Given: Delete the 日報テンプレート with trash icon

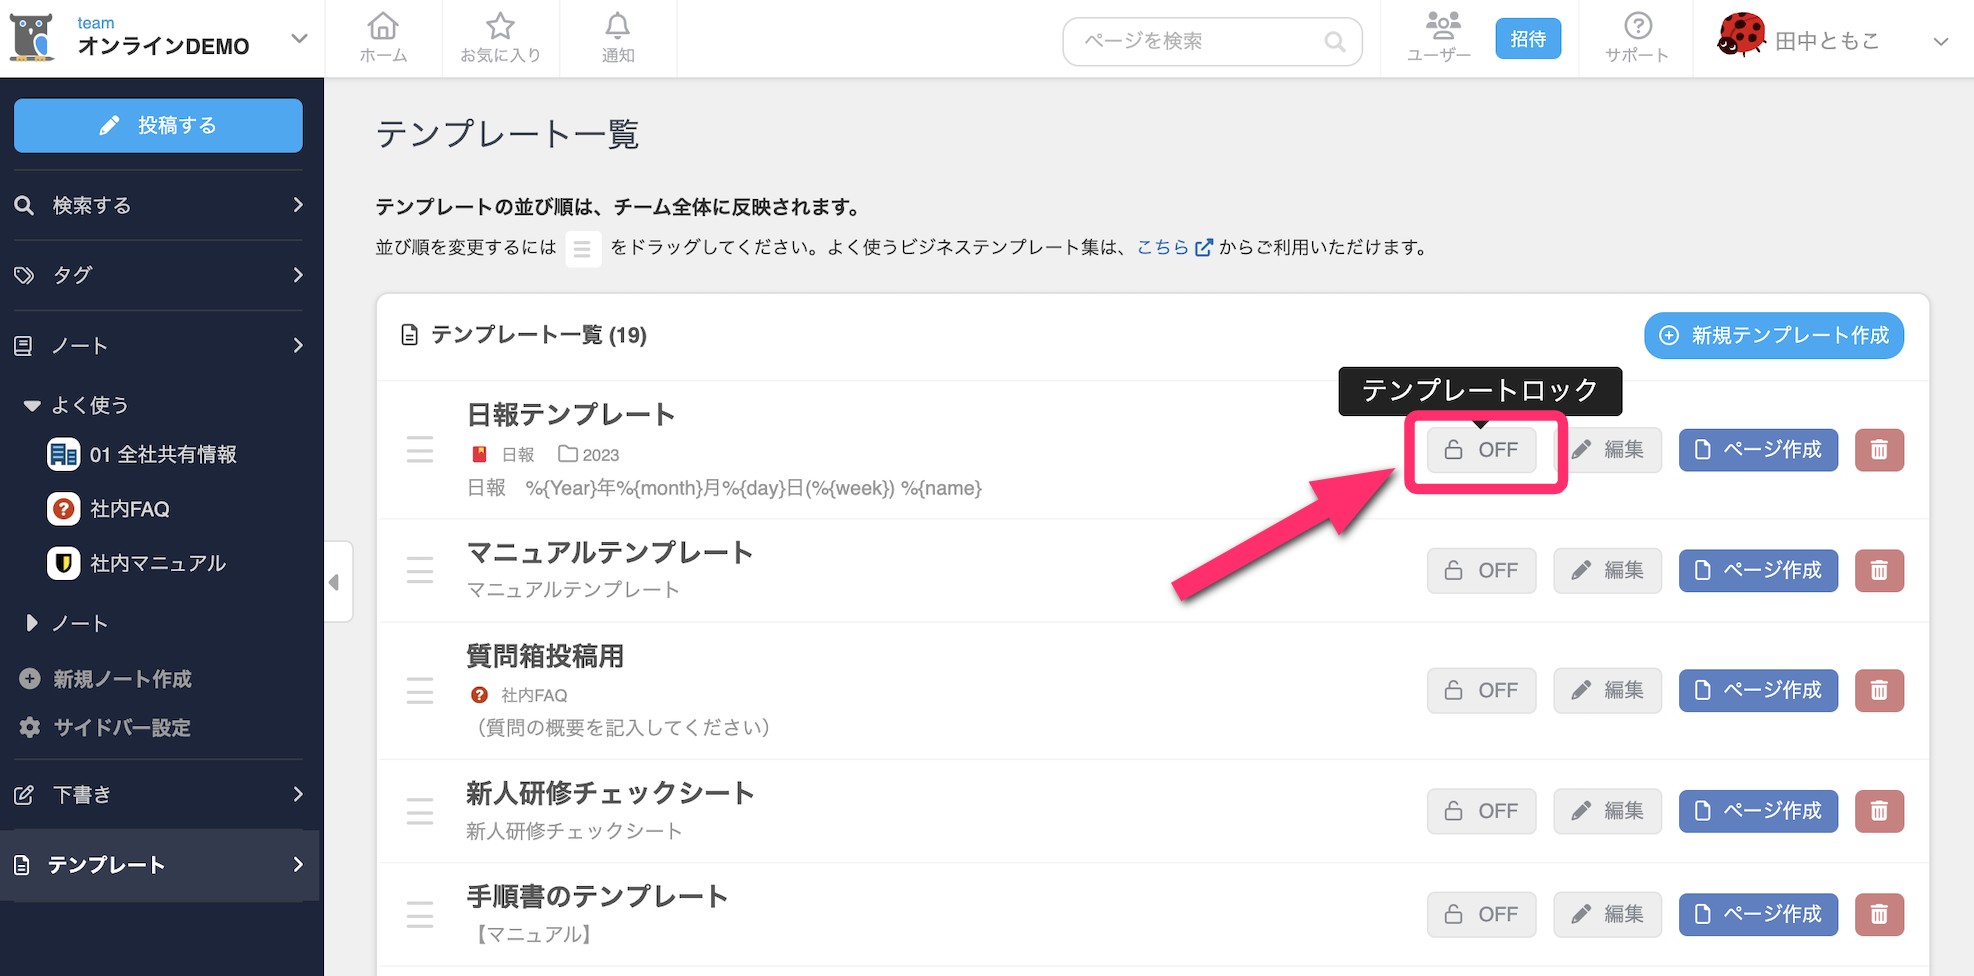Looking at the screenshot, I should click(1879, 450).
